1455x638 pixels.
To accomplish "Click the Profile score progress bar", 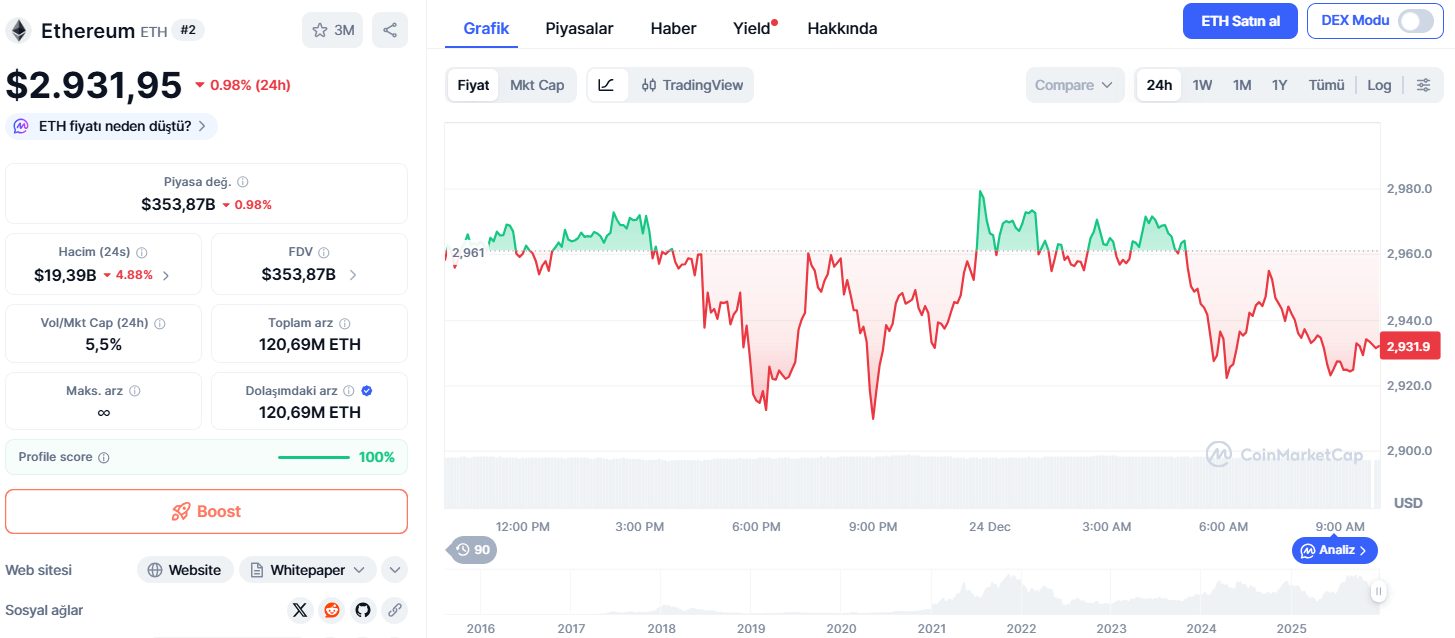I will (314, 457).
